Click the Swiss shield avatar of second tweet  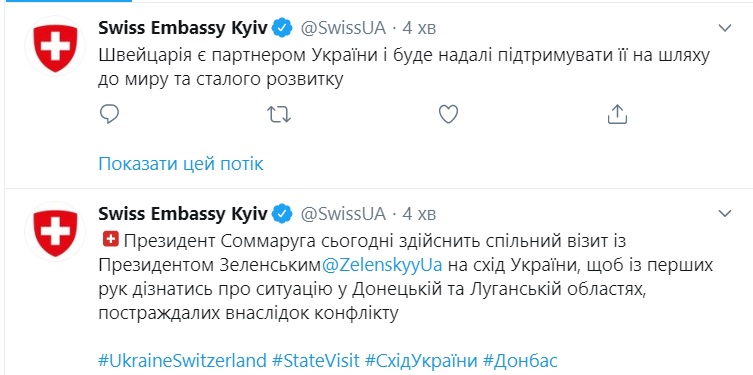(x=55, y=231)
